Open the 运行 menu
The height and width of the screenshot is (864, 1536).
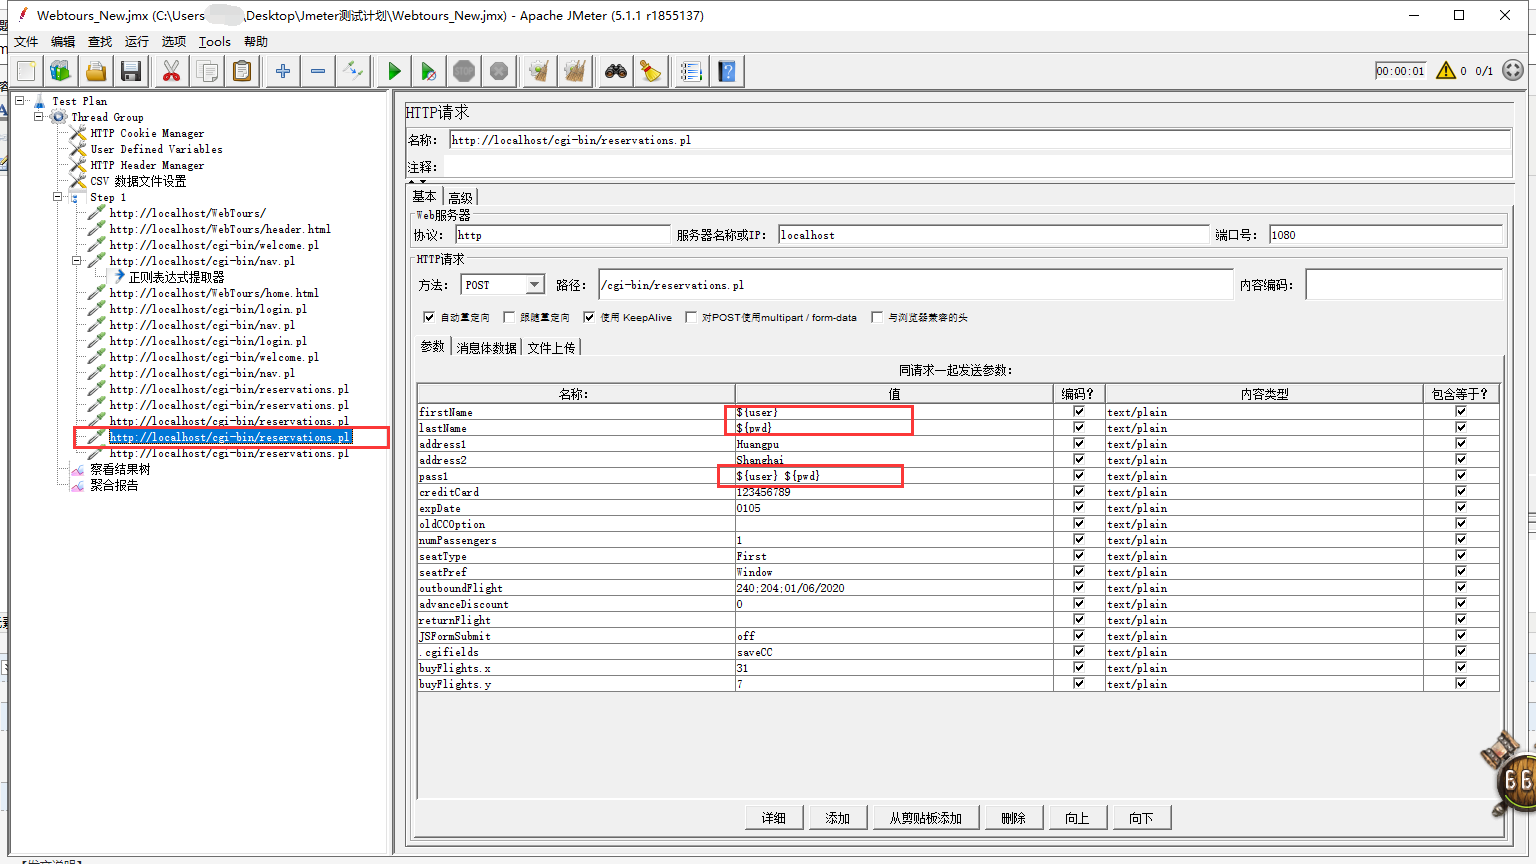pos(137,41)
